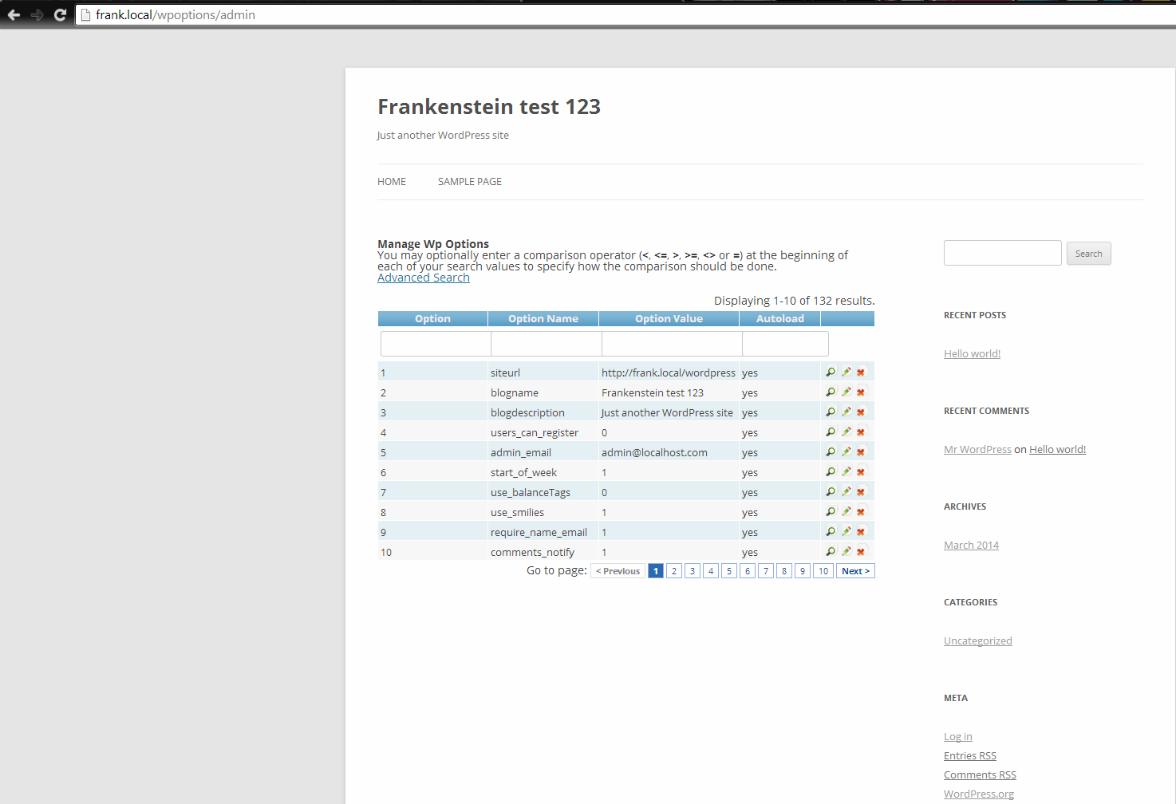
Task: Edit the blogname option with pencil icon
Action: tap(845, 391)
